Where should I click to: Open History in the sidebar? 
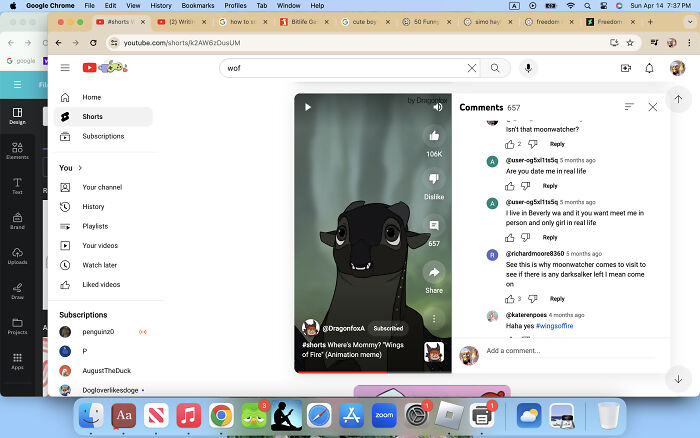click(93, 206)
